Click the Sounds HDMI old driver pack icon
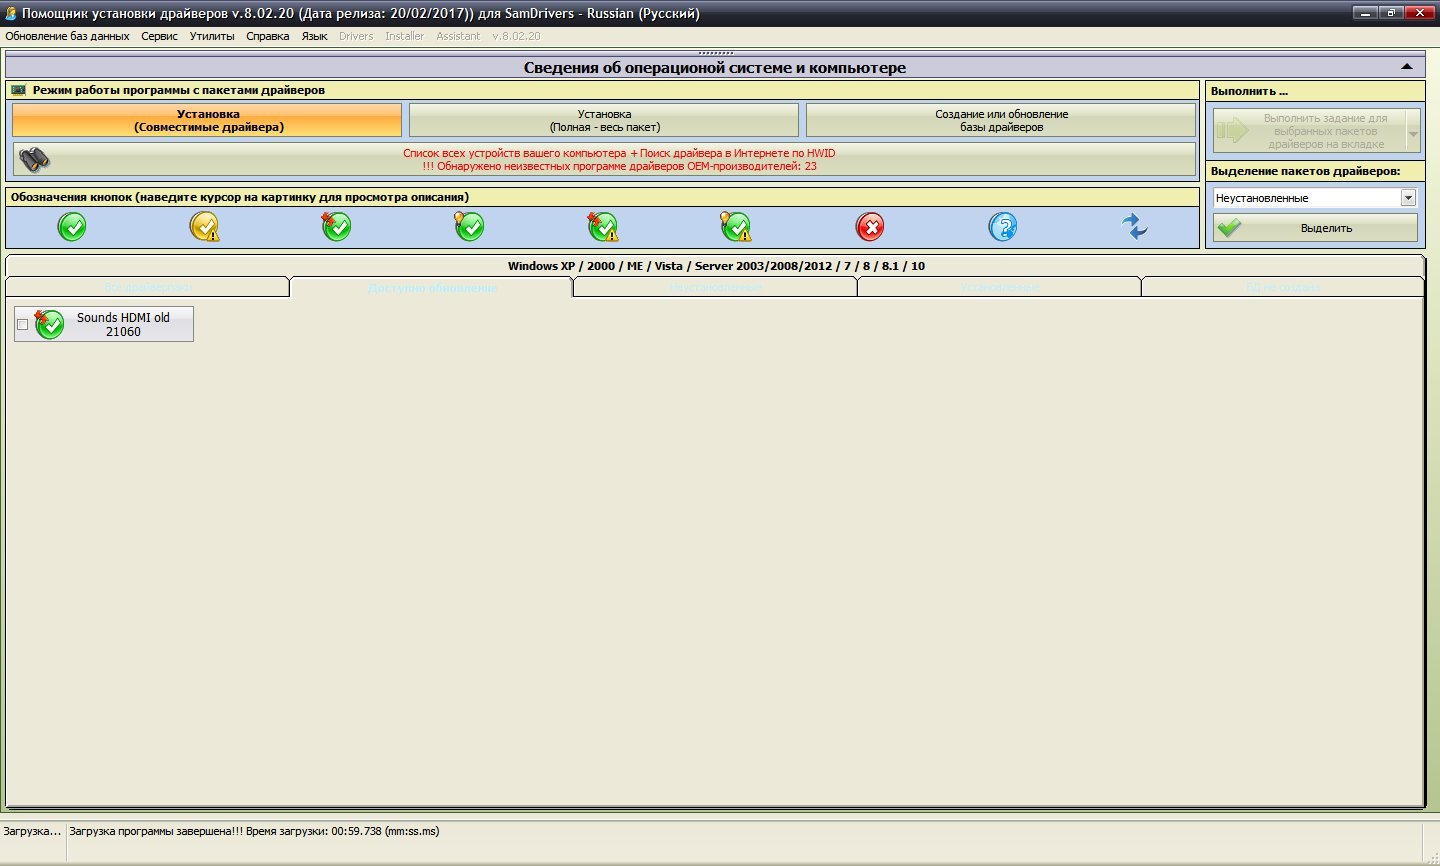The image size is (1440, 866). (x=49, y=324)
